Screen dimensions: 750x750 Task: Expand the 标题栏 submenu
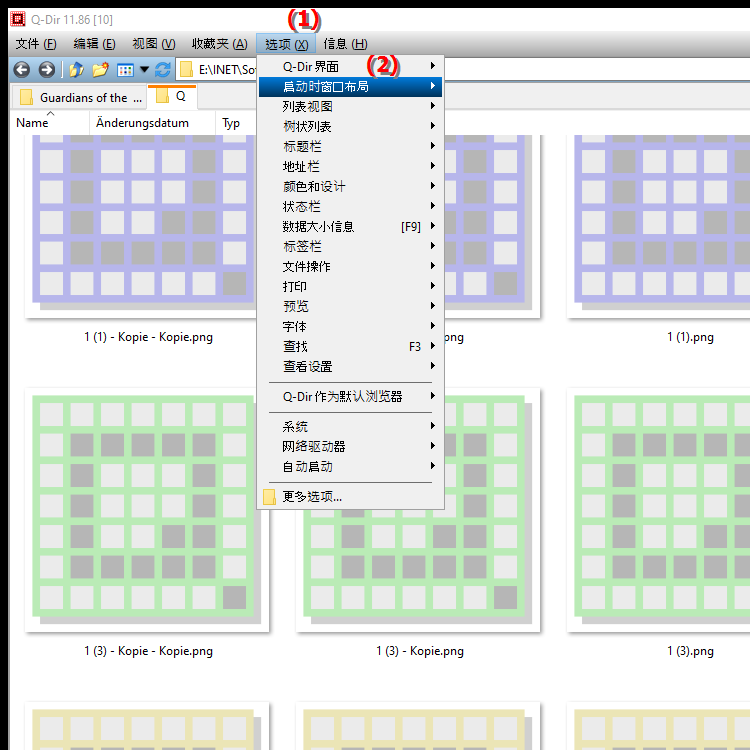click(x=350, y=146)
